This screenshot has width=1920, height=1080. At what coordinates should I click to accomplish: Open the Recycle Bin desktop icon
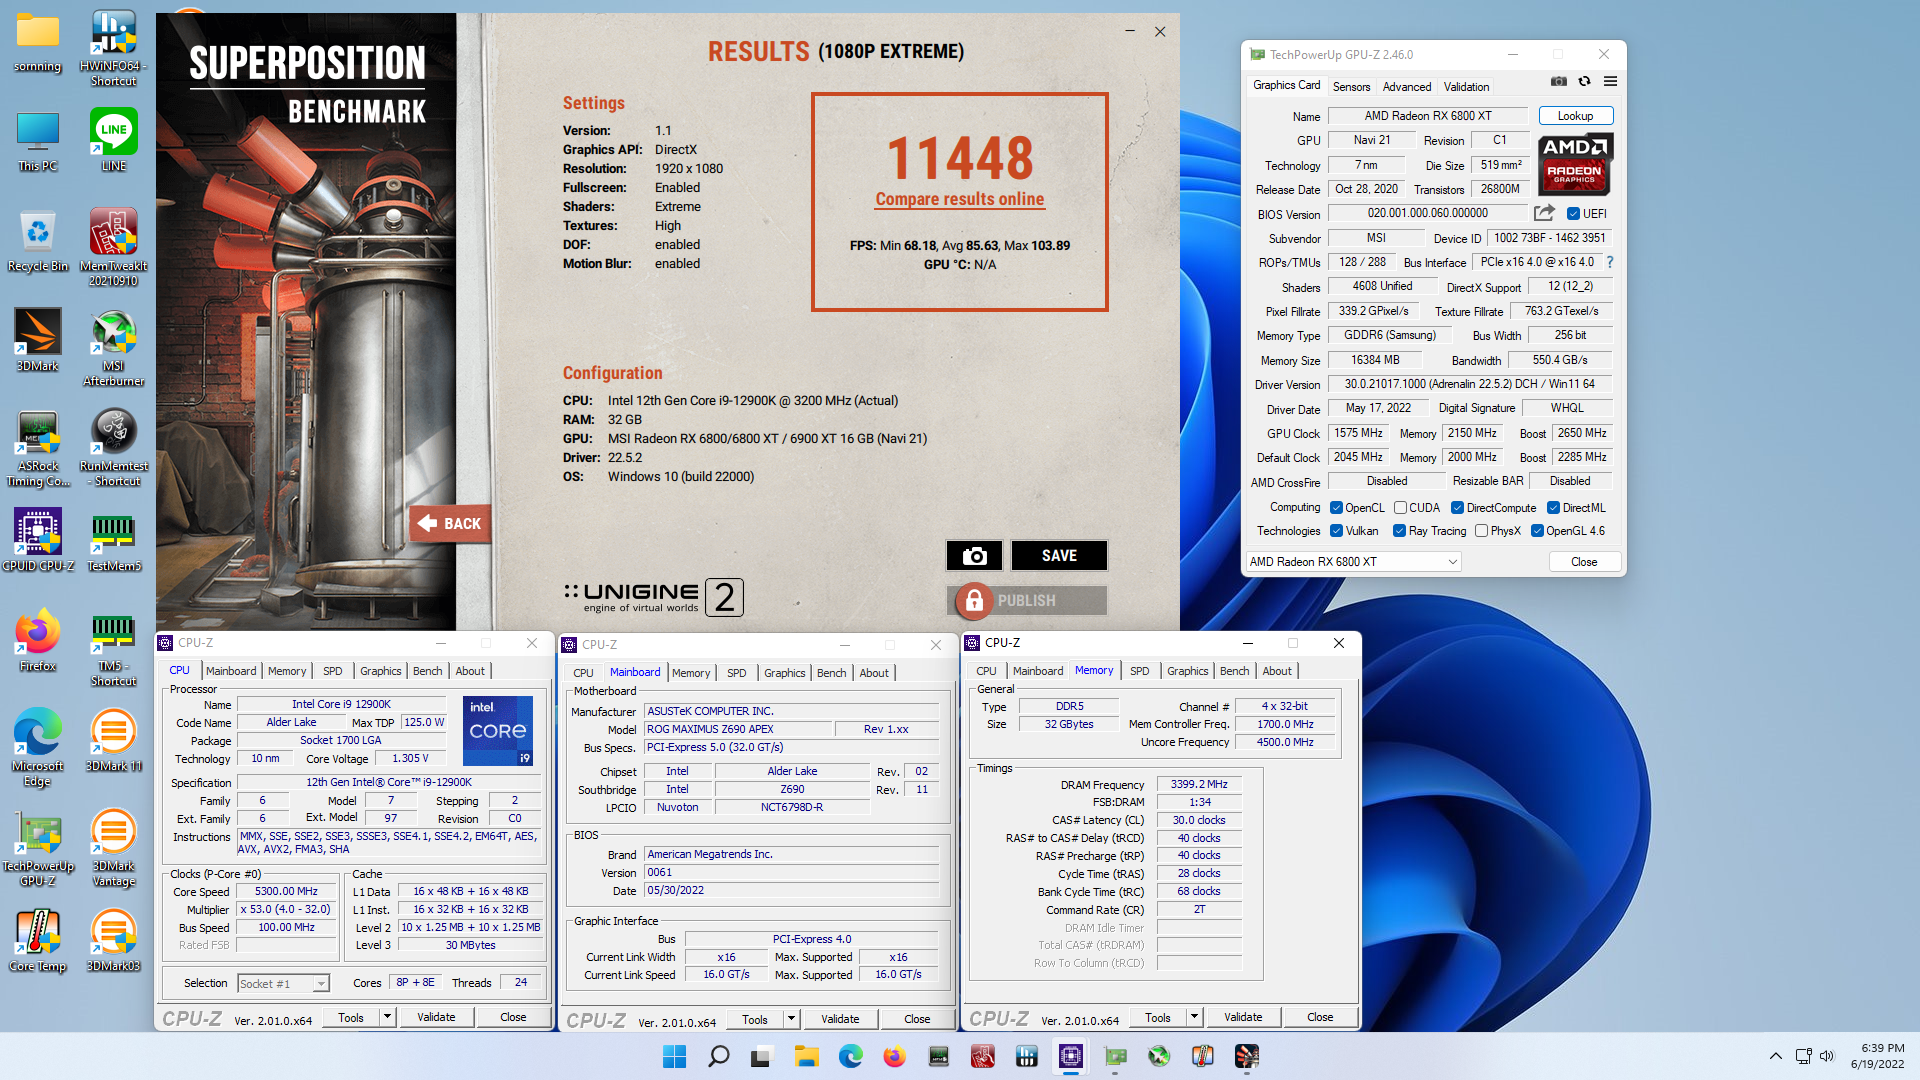coord(38,241)
